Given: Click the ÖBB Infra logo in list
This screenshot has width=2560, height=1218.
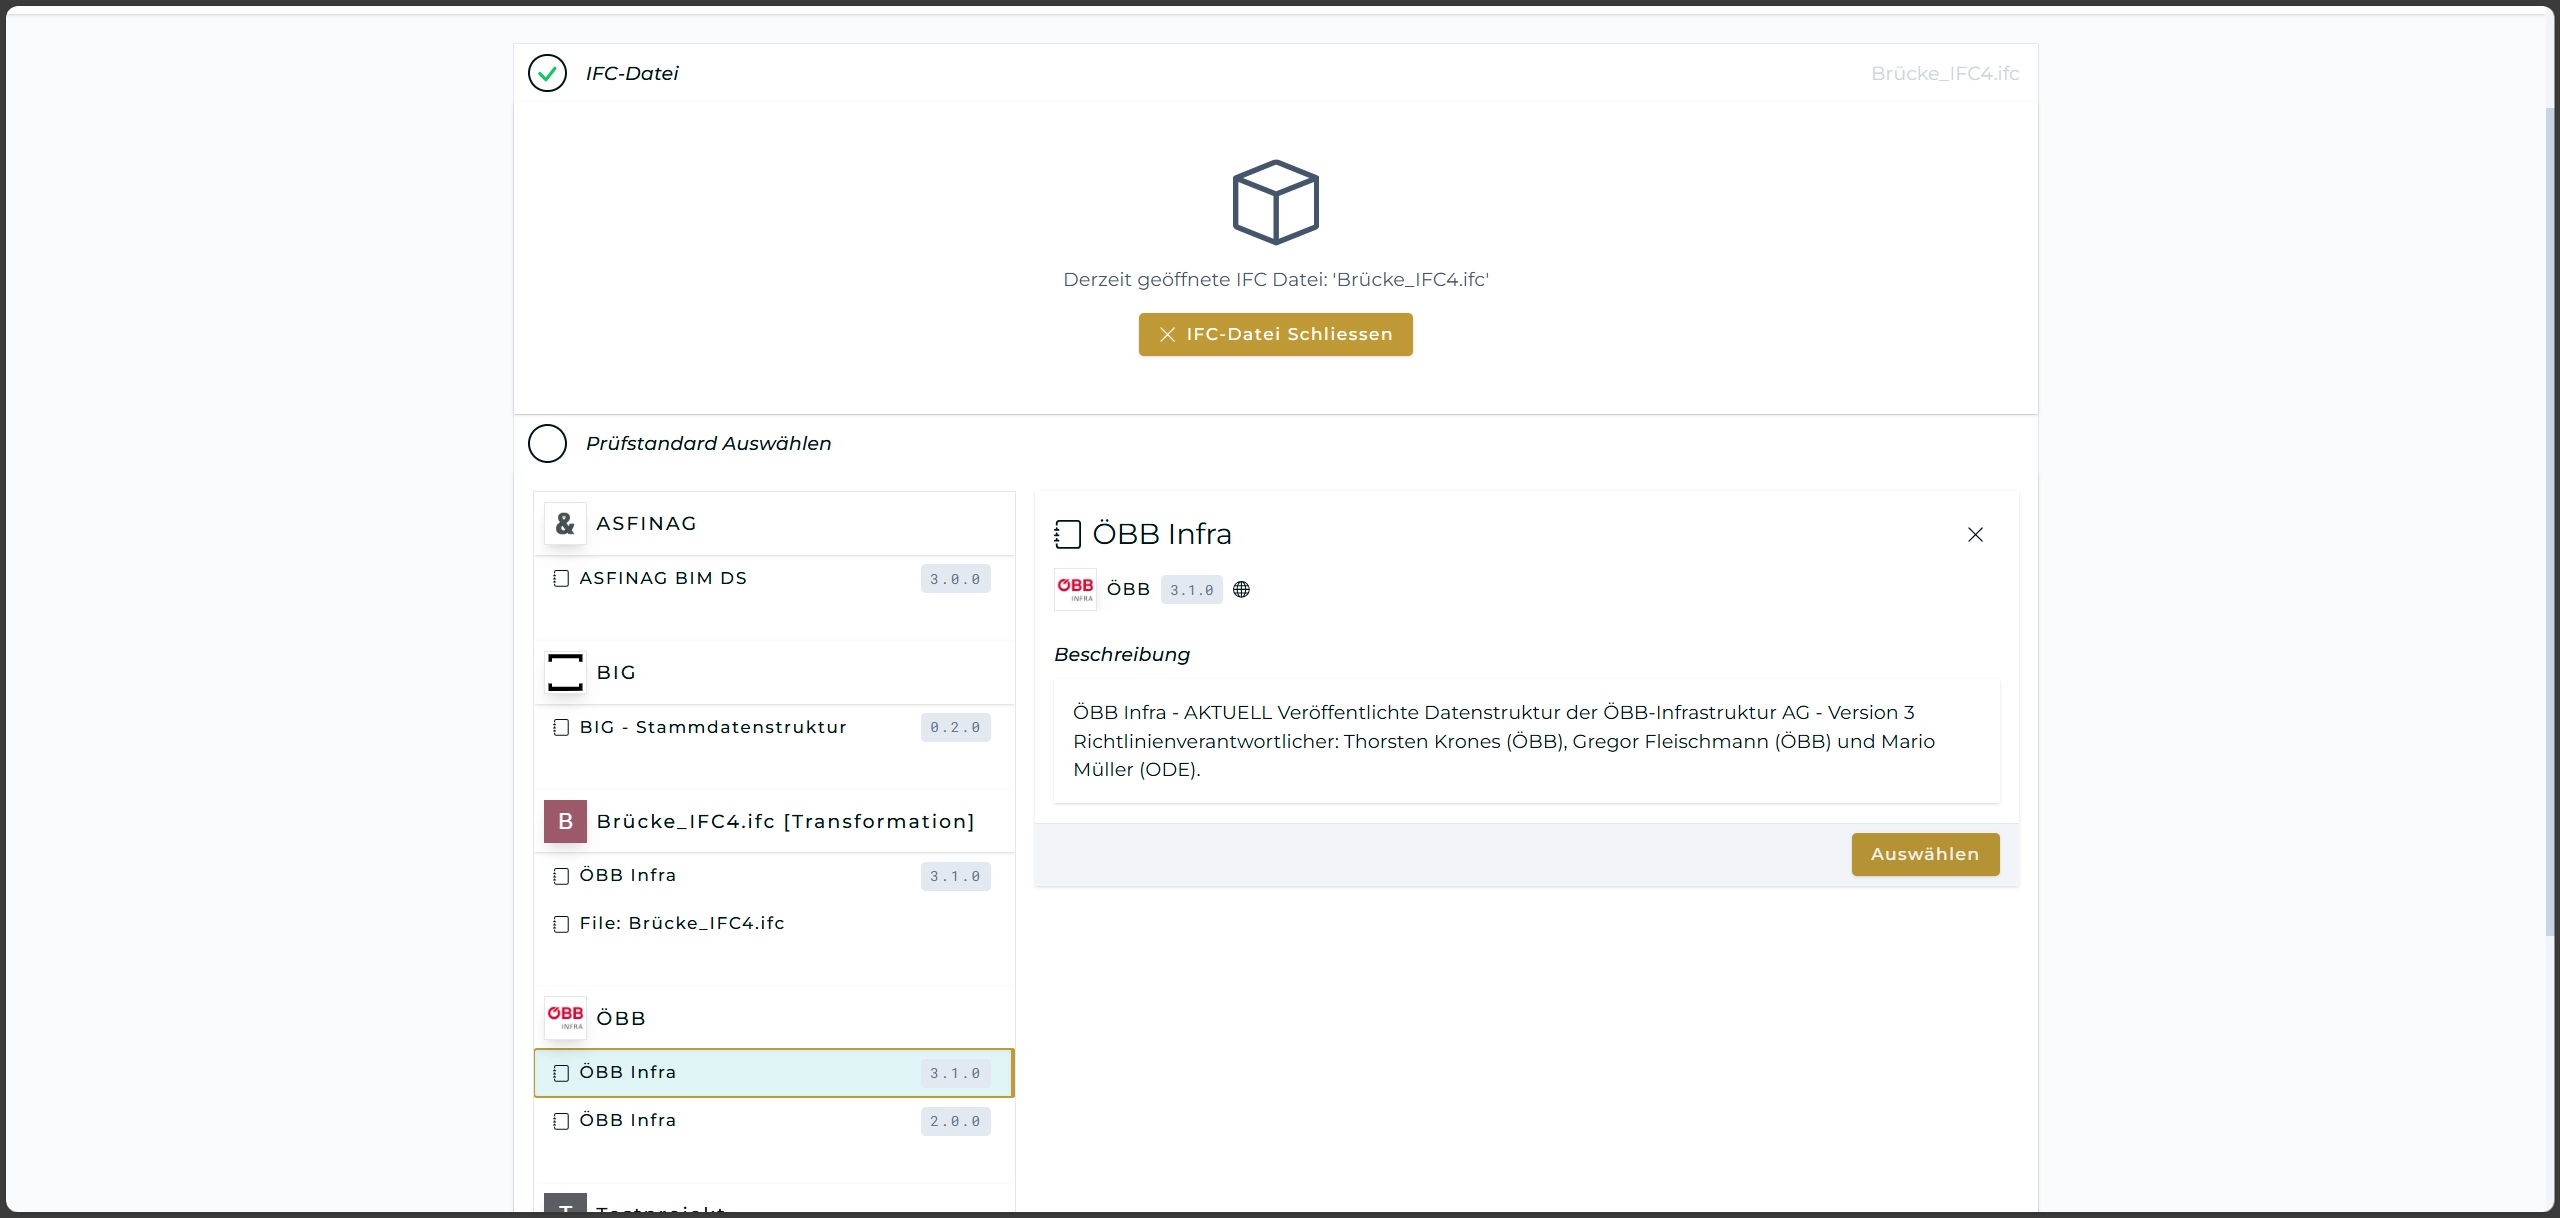Looking at the screenshot, I should [565, 1017].
